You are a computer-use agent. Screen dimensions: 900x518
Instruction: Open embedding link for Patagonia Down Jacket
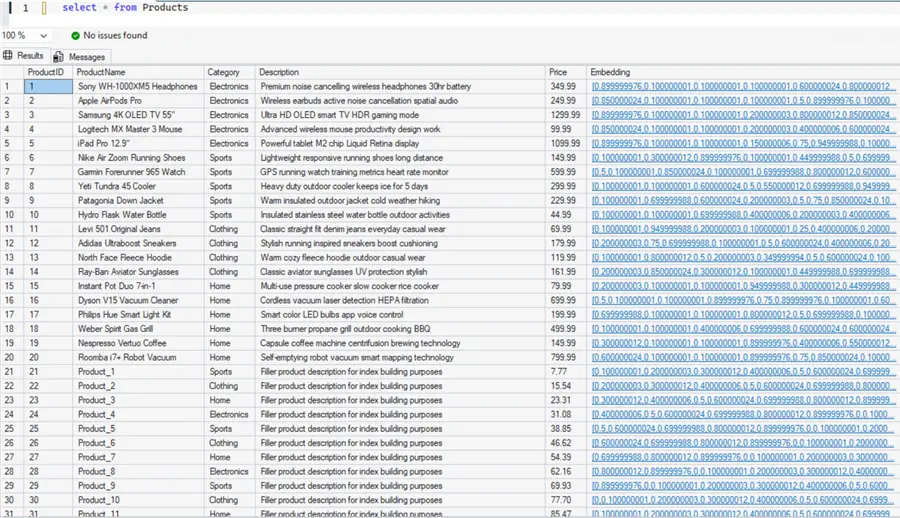pos(743,200)
